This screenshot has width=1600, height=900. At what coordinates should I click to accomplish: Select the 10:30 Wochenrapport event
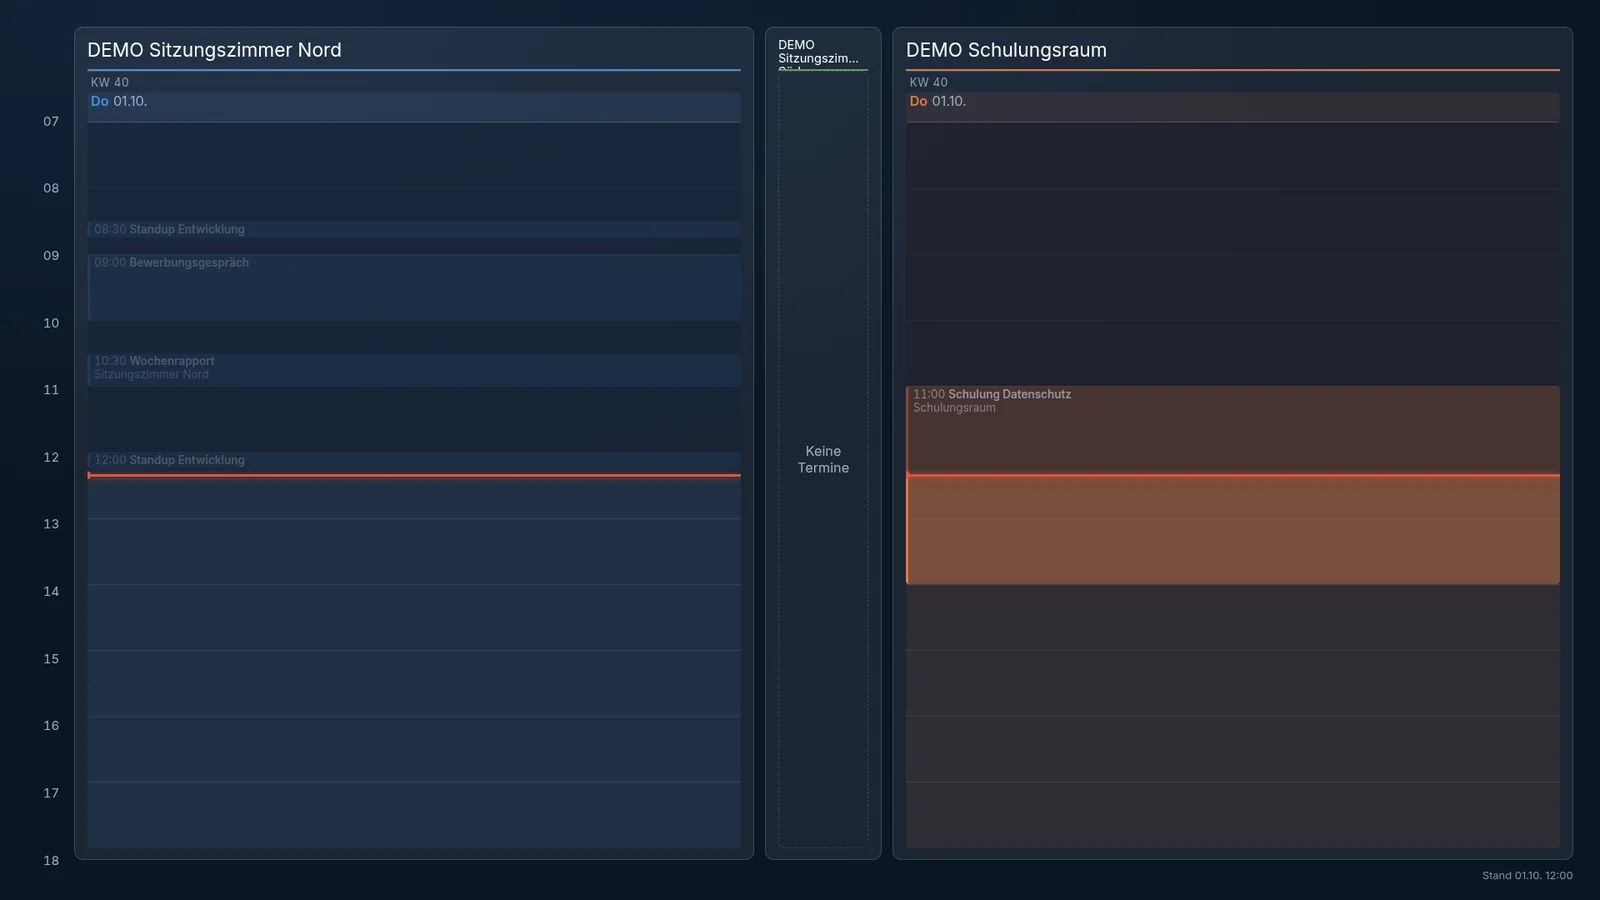414,370
